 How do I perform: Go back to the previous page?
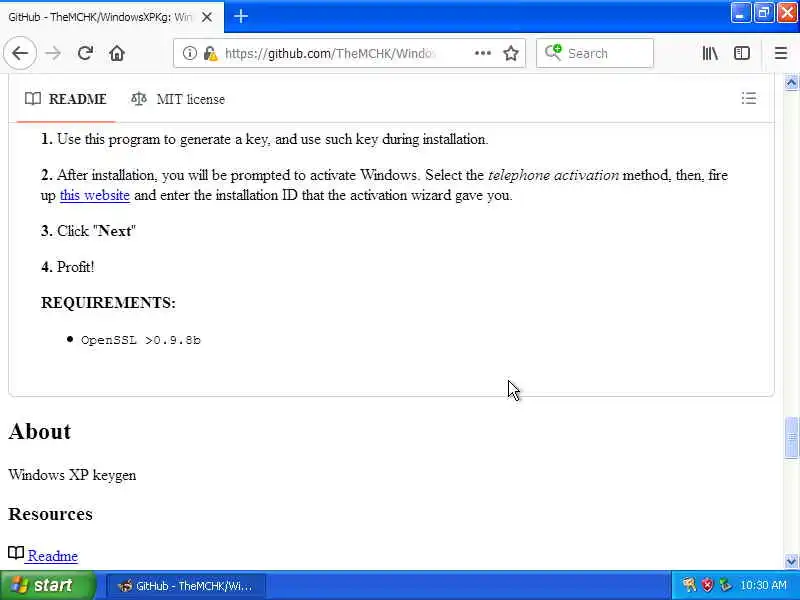20,53
